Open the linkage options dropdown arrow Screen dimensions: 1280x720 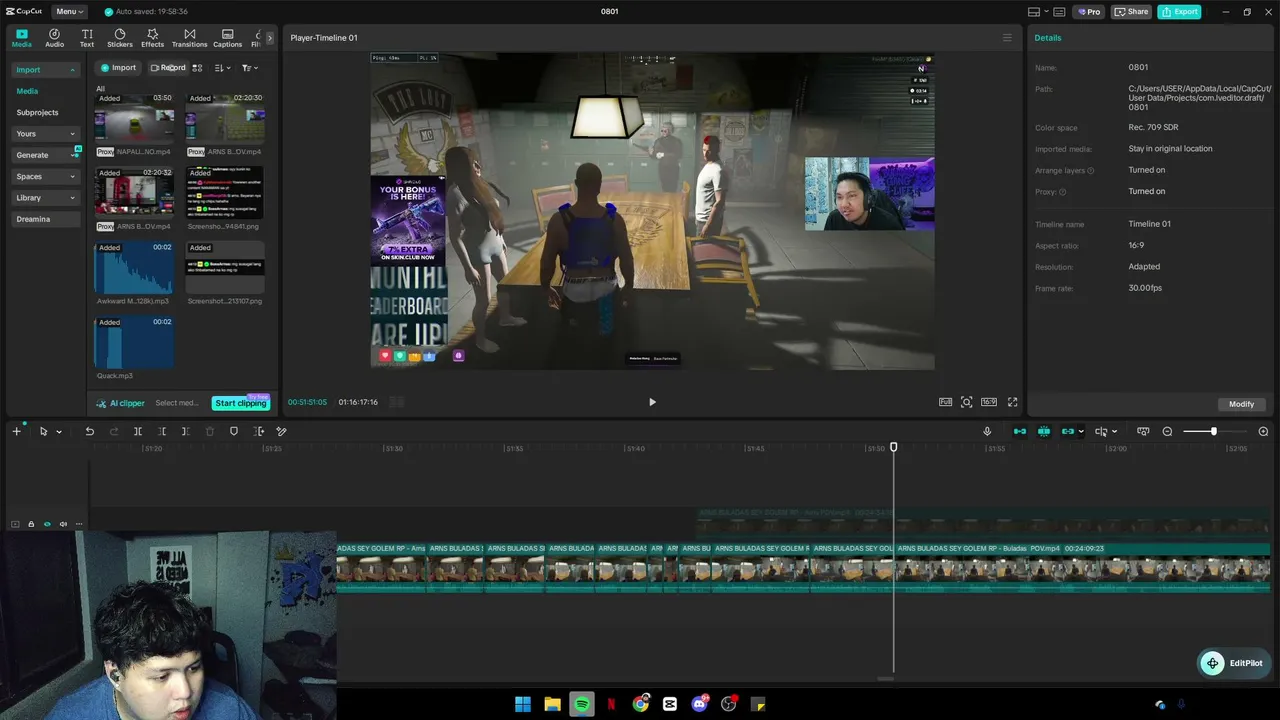tap(1081, 432)
